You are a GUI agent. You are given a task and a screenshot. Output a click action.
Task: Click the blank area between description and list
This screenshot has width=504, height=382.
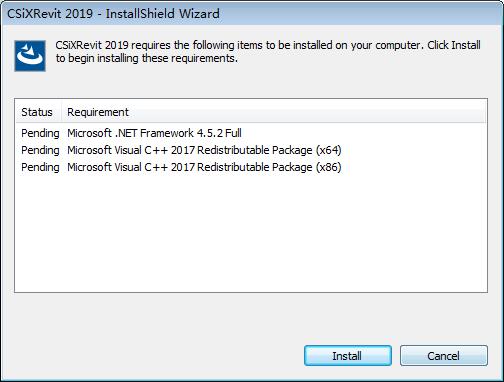pos(251,85)
